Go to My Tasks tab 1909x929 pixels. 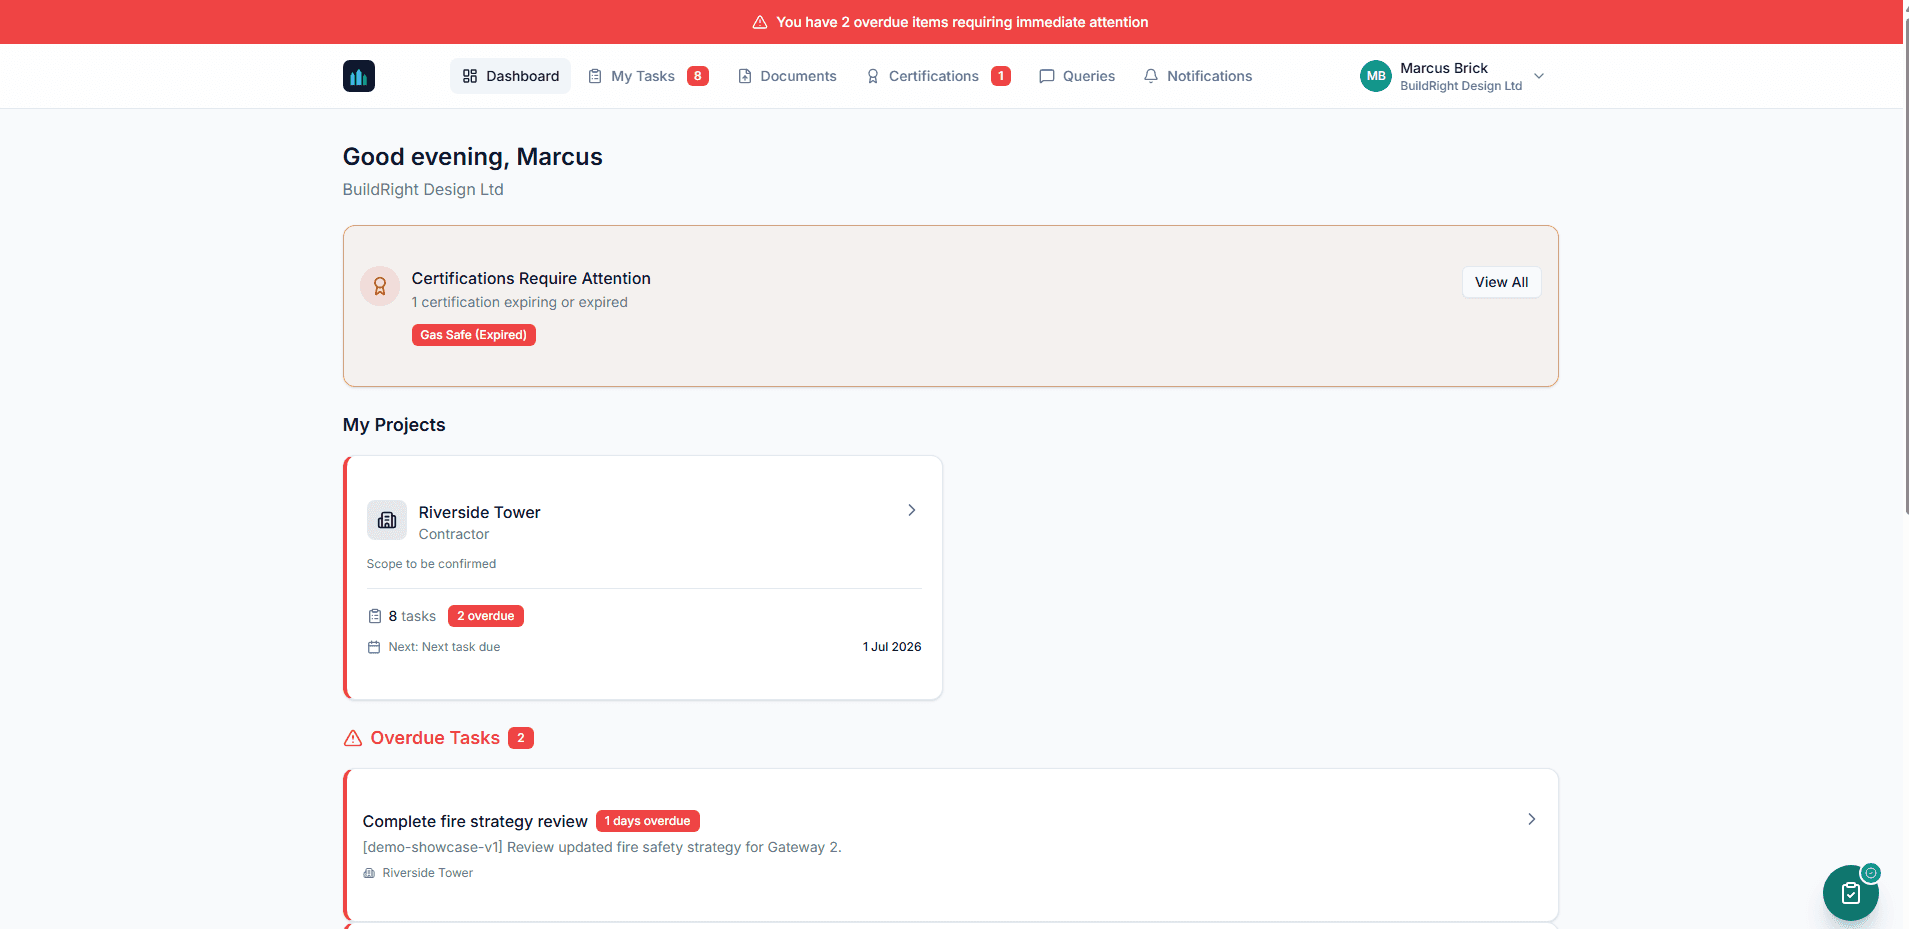[648, 76]
